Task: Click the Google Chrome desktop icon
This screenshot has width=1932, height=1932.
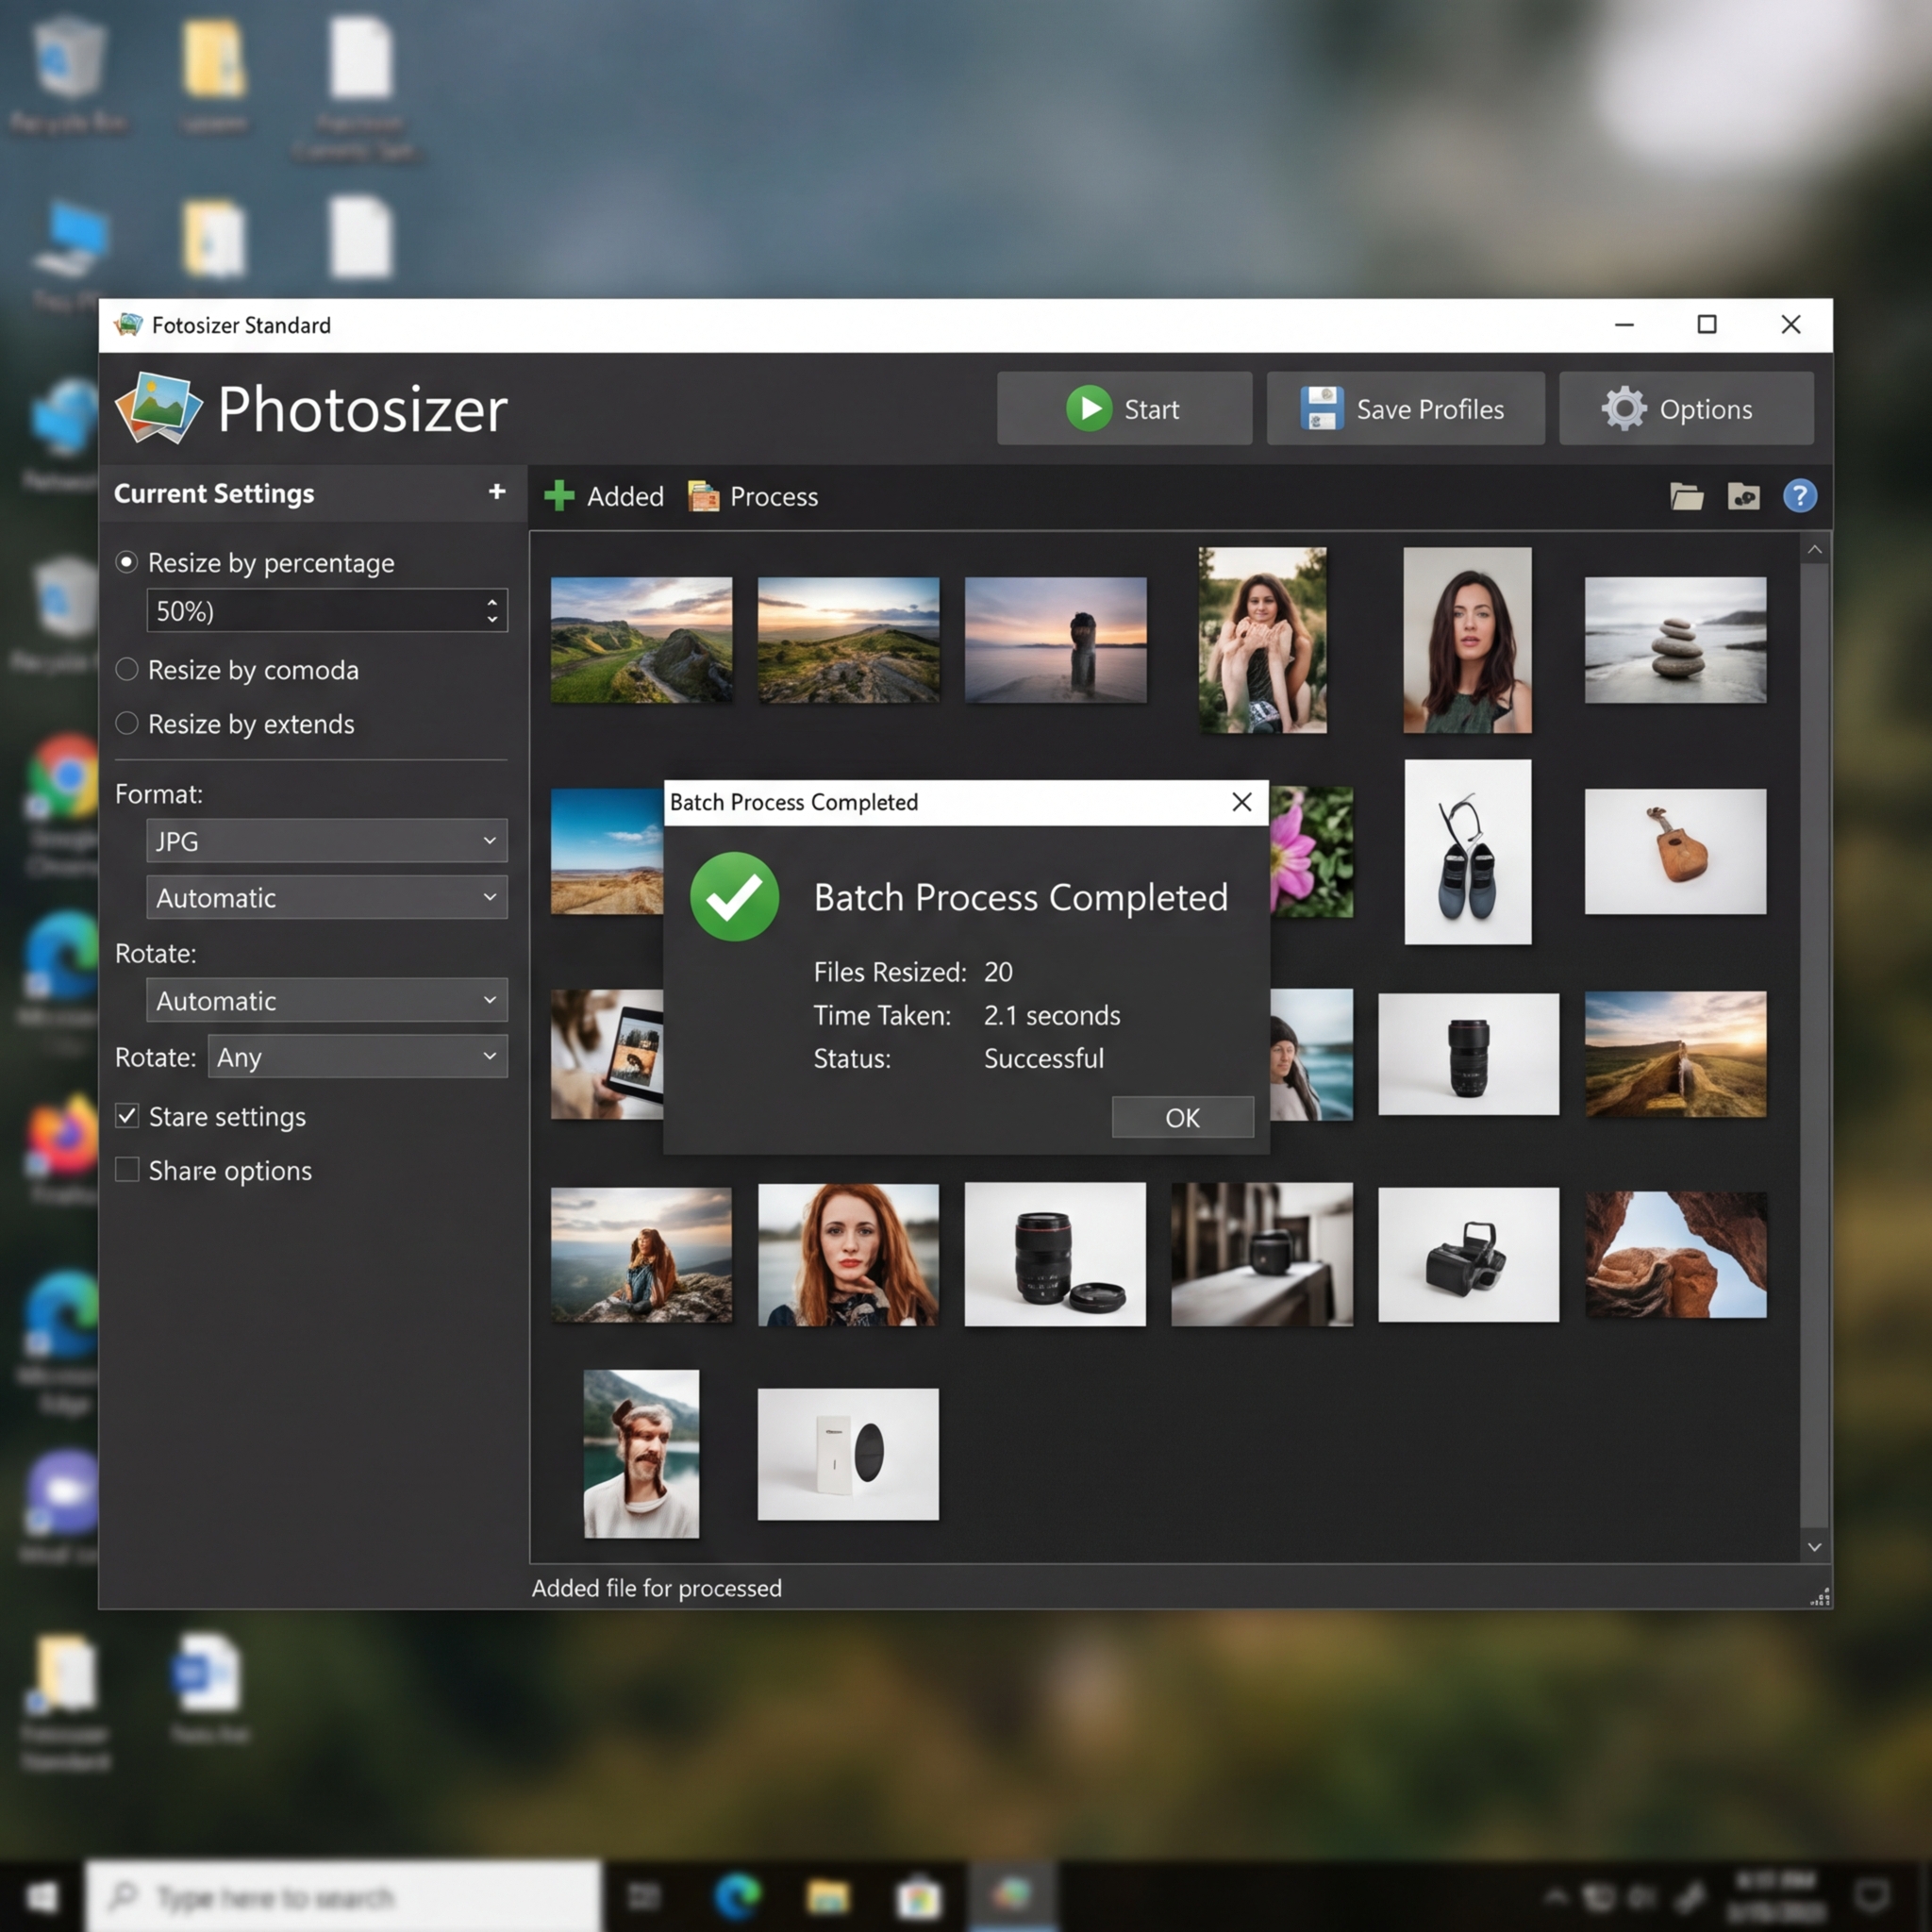Action: click(65, 778)
